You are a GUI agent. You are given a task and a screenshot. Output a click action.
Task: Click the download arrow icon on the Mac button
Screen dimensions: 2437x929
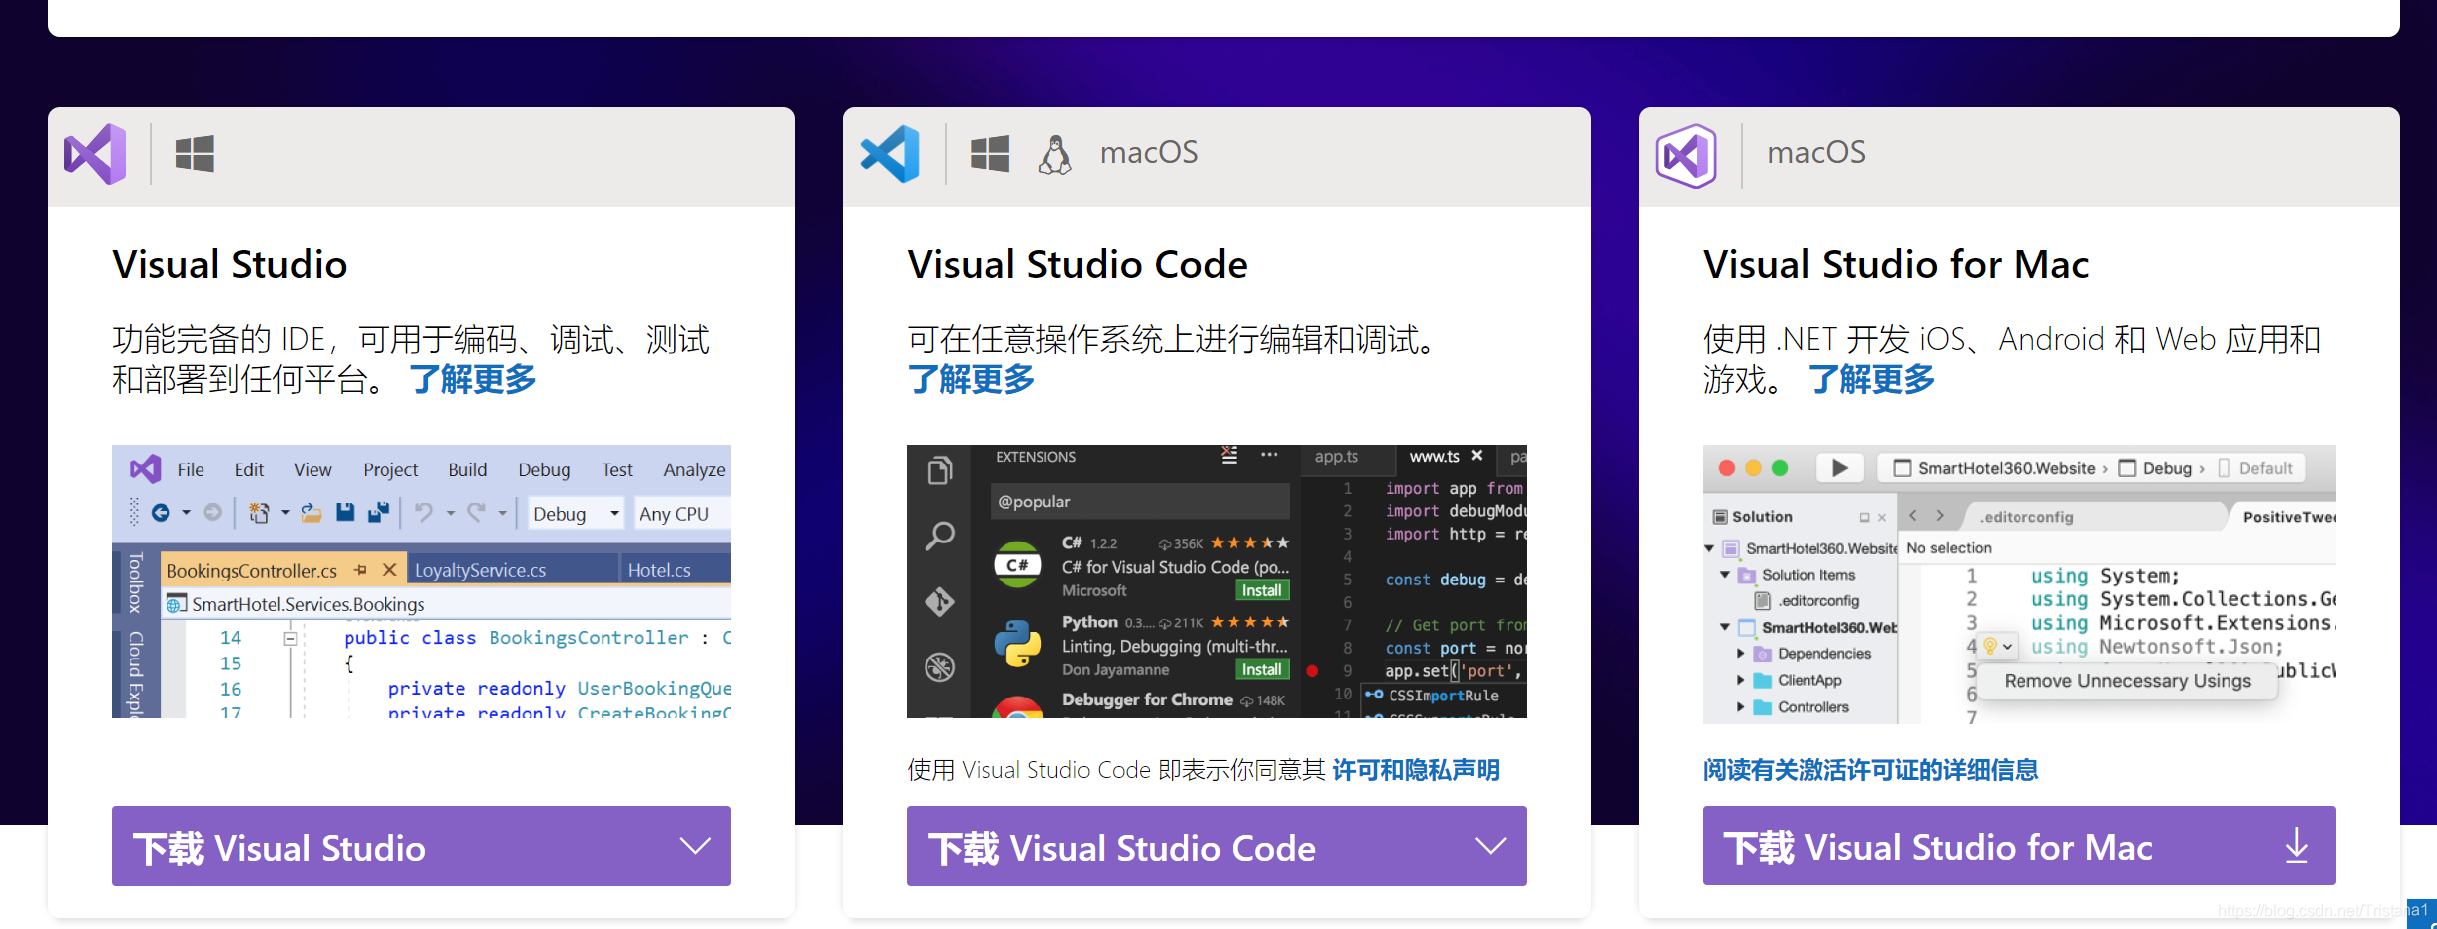point(2297,846)
